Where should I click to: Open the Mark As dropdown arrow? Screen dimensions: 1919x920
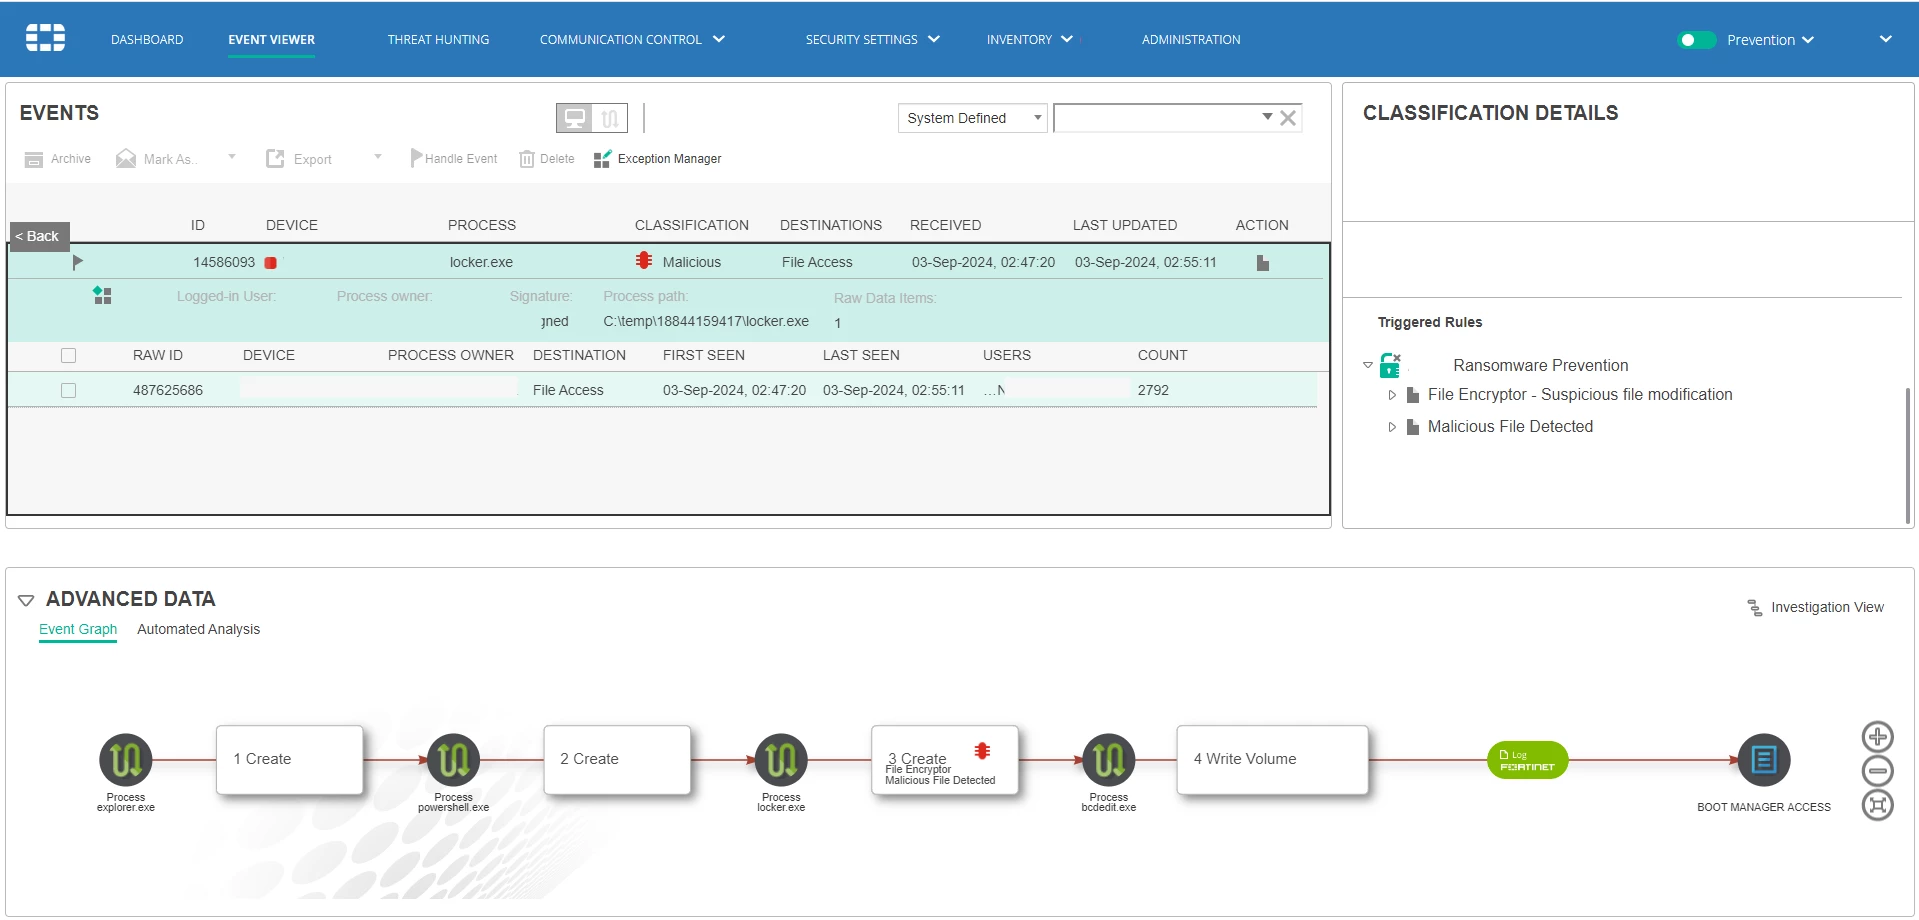(232, 157)
